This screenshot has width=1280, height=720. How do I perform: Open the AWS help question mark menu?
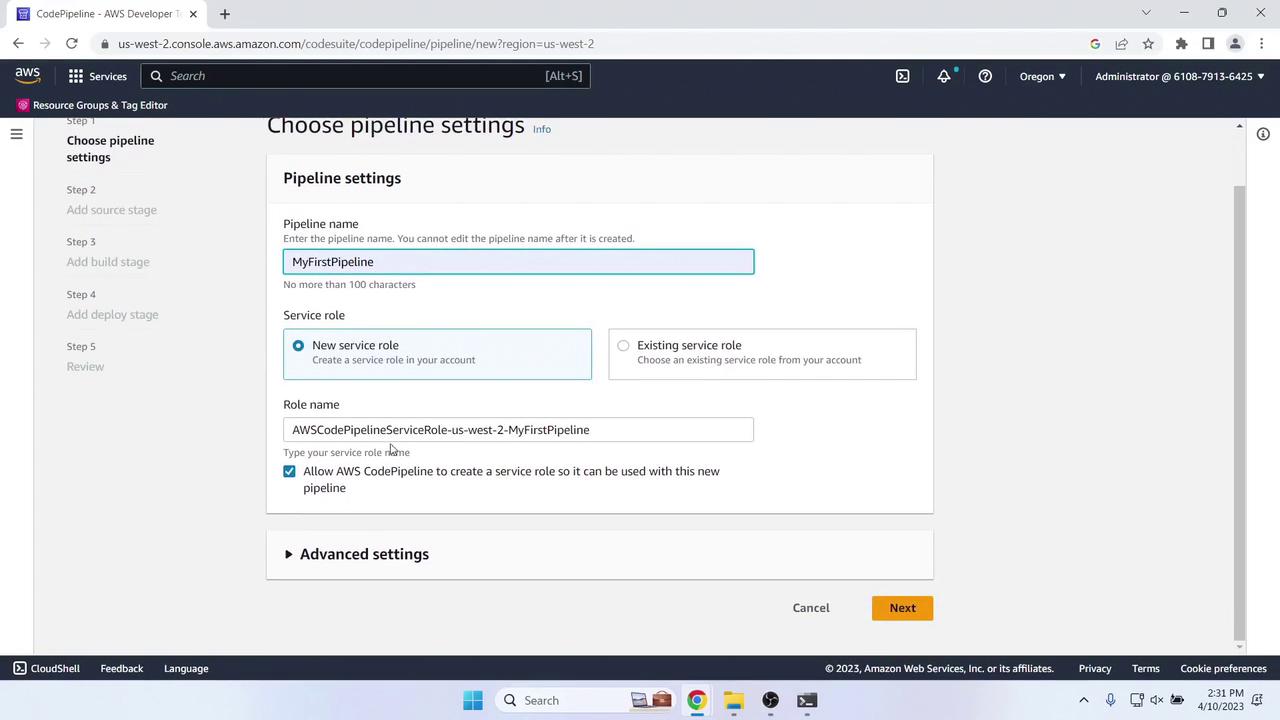tap(985, 76)
